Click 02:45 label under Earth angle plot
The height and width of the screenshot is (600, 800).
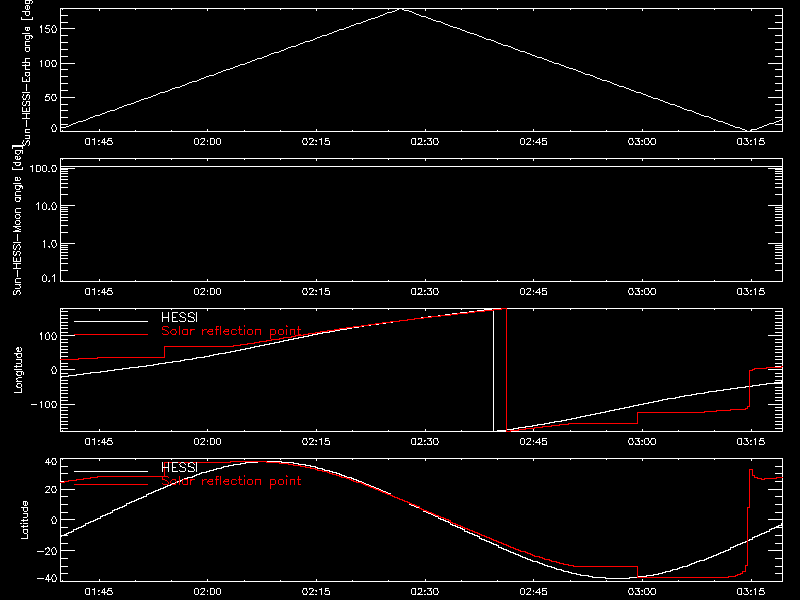(533, 142)
